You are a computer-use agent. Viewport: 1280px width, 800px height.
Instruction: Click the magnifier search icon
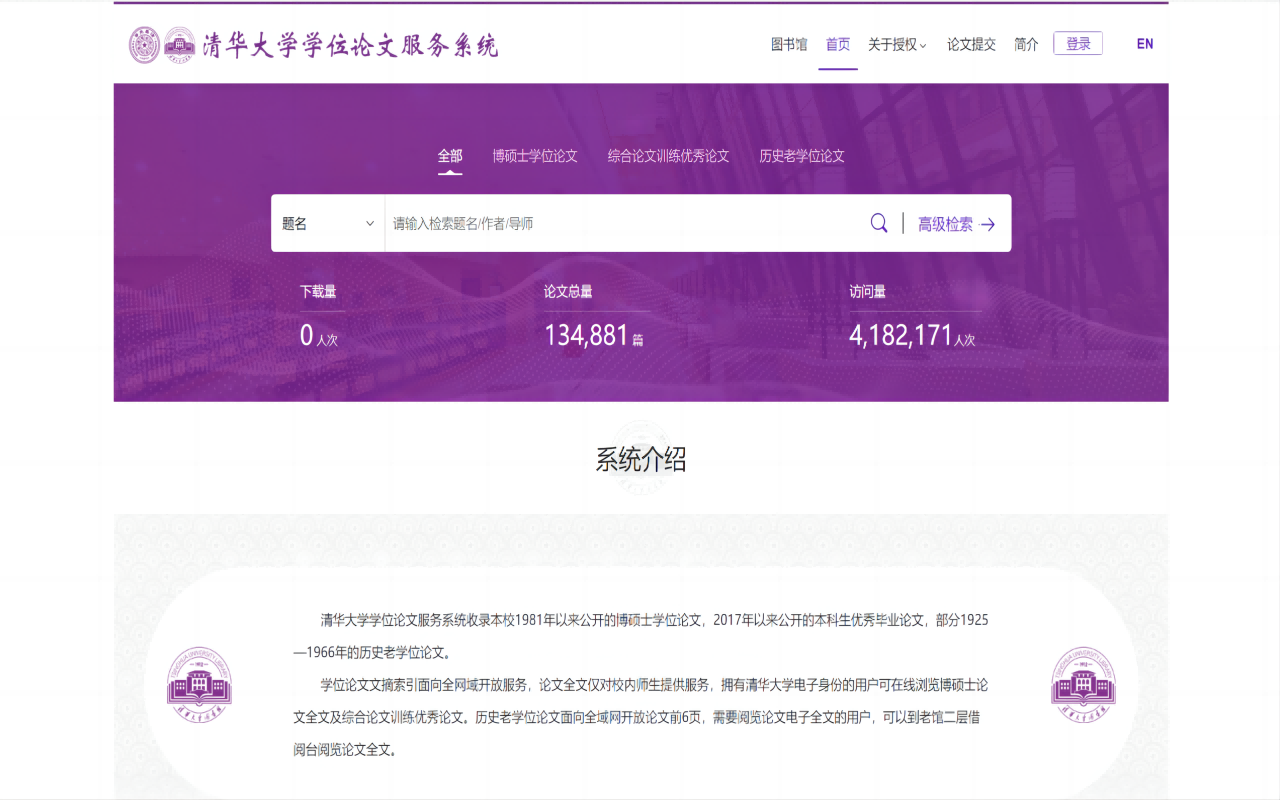pos(879,223)
